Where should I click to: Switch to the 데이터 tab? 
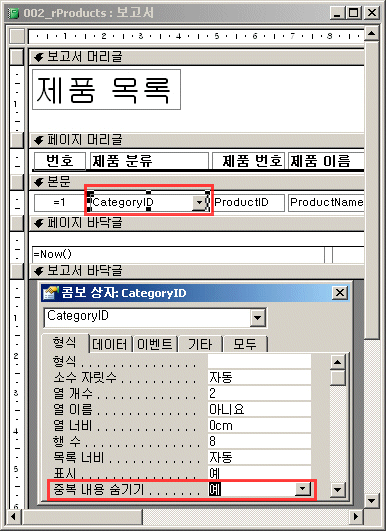click(110, 344)
